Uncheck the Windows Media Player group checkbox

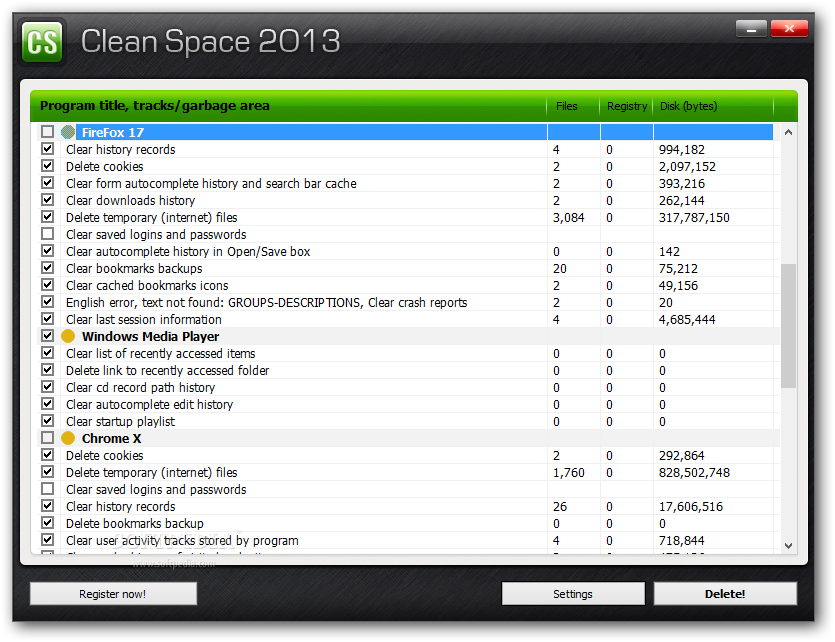tap(47, 336)
